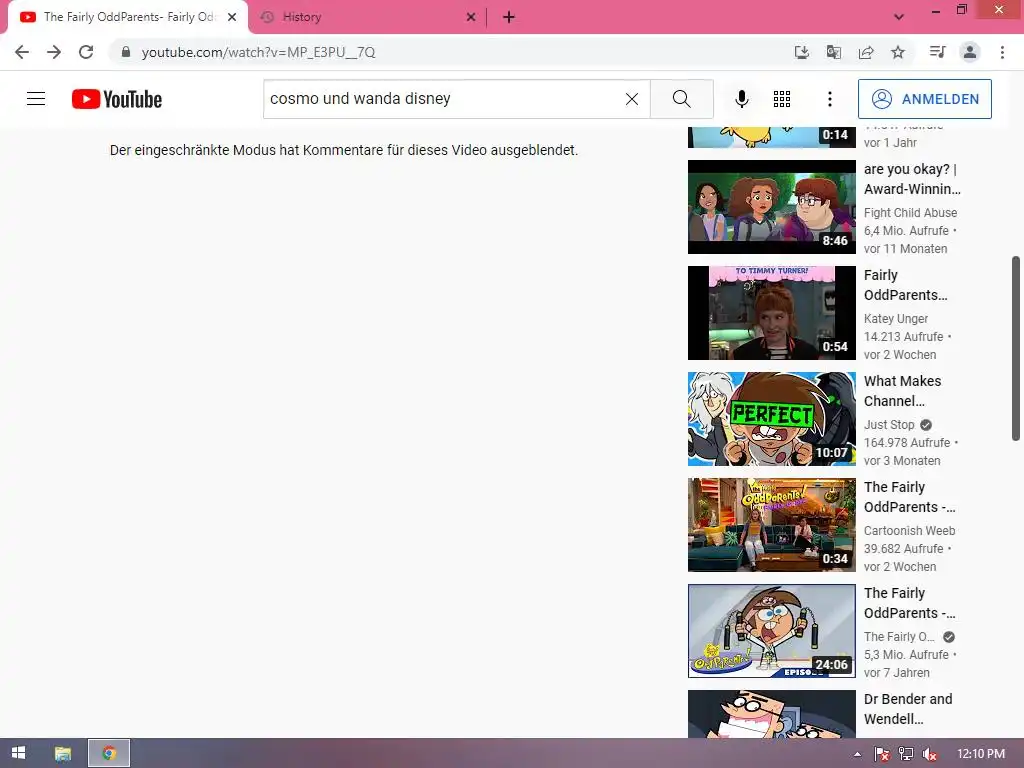Screen dimensions: 1024x768
Task: Select The Fairly OddParents YouTube tab
Action: click(128, 17)
